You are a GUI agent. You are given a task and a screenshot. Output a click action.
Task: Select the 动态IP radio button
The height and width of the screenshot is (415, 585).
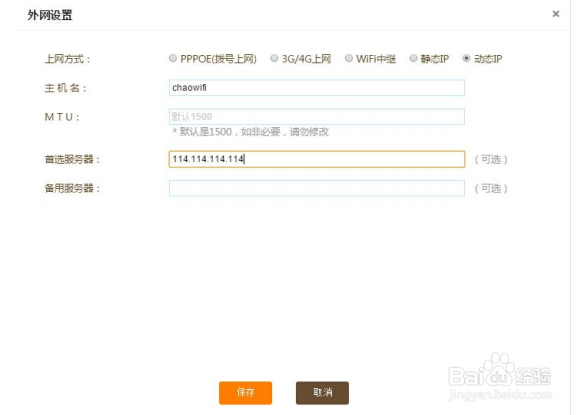point(466,58)
